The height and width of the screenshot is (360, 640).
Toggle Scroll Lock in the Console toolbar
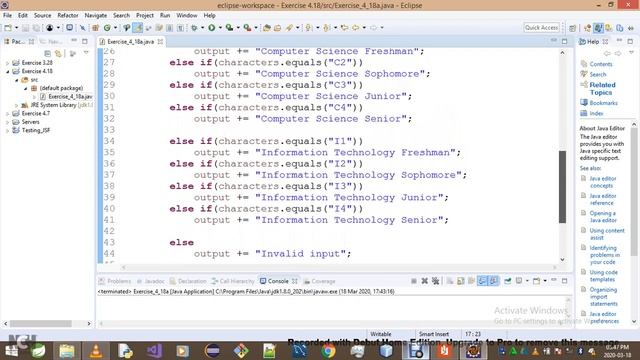coord(461,281)
